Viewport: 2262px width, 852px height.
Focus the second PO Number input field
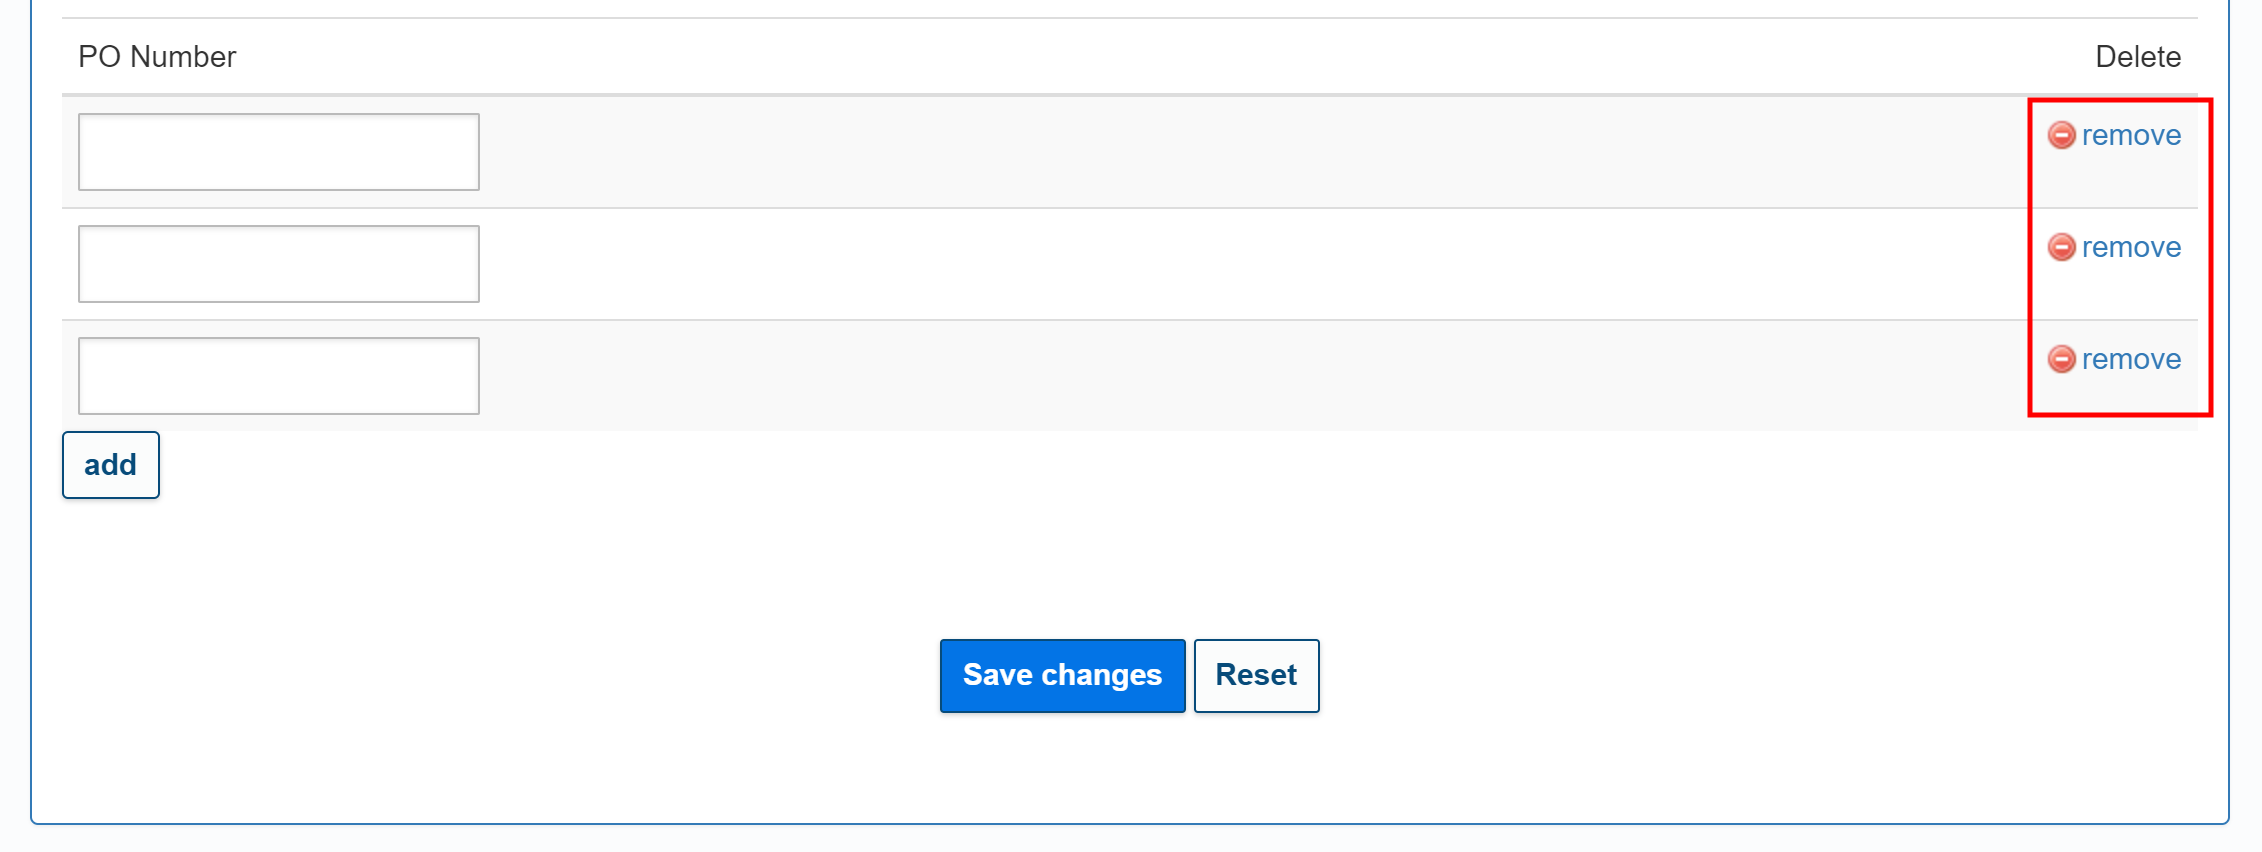279,264
